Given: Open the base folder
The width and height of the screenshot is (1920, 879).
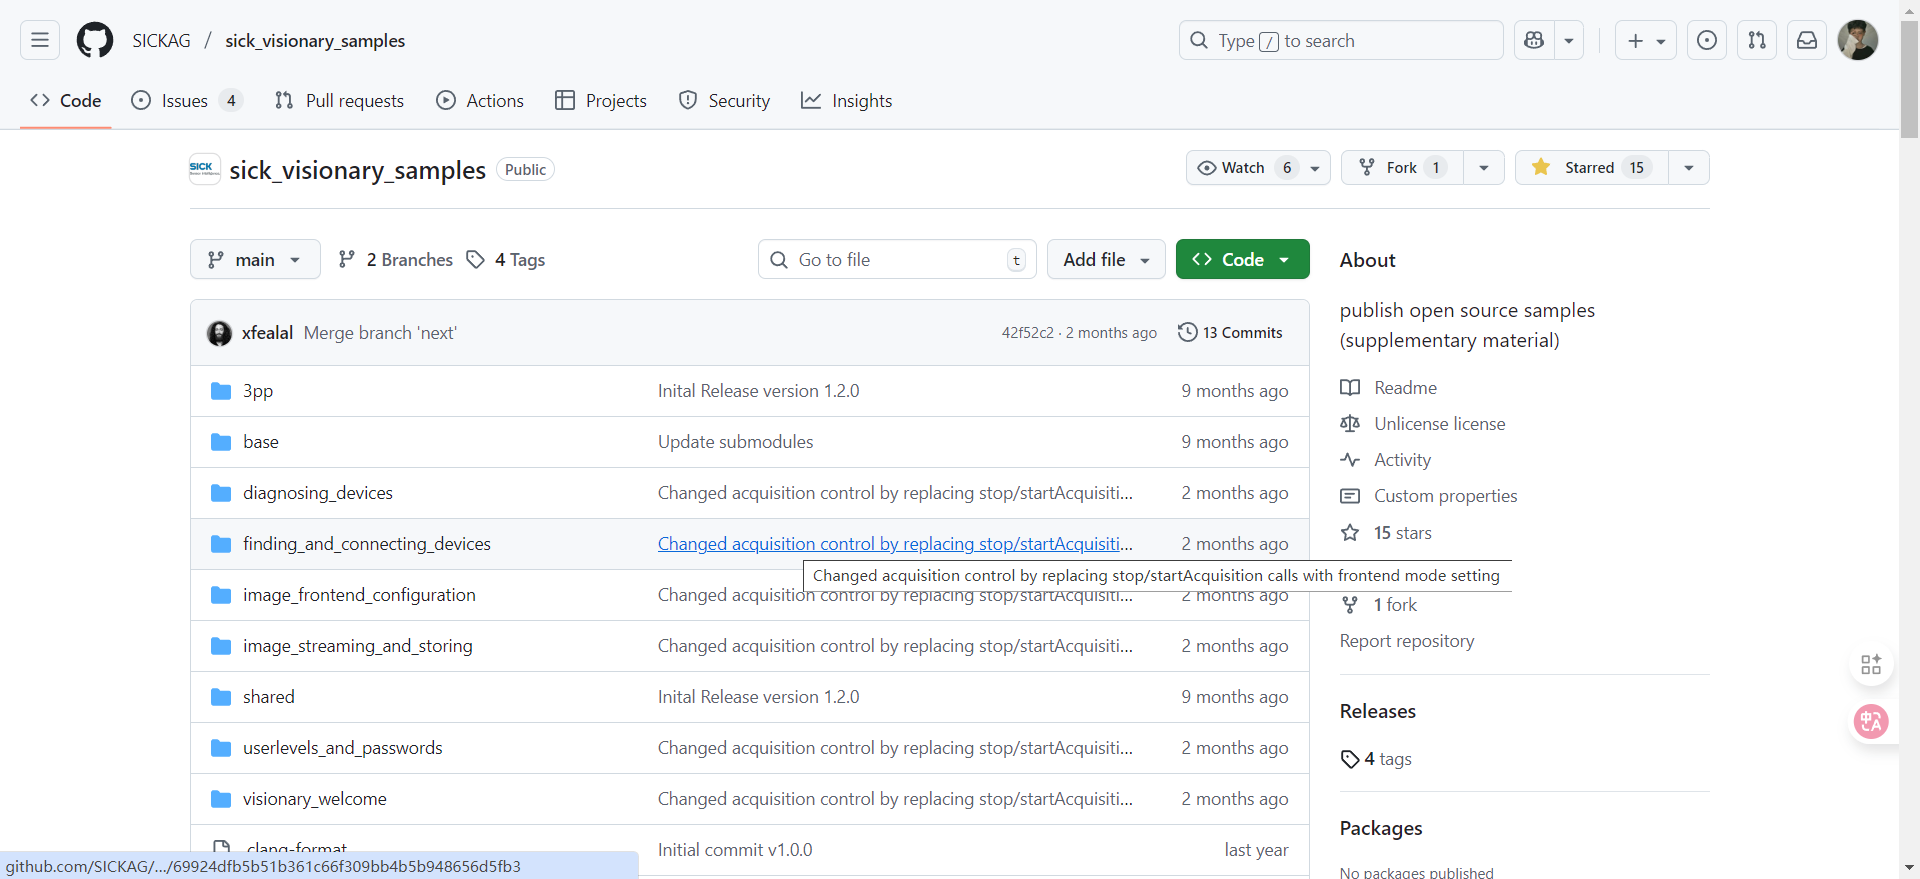Looking at the screenshot, I should tap(261, 442).
